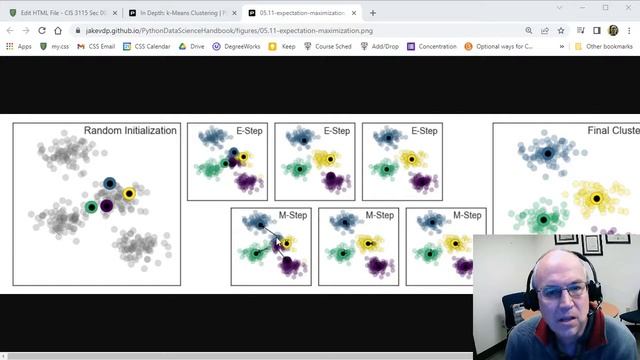Screen dimensions: 640x360
Task: Open Chrome three-dot menu
Action: click(x=629, y=31)
